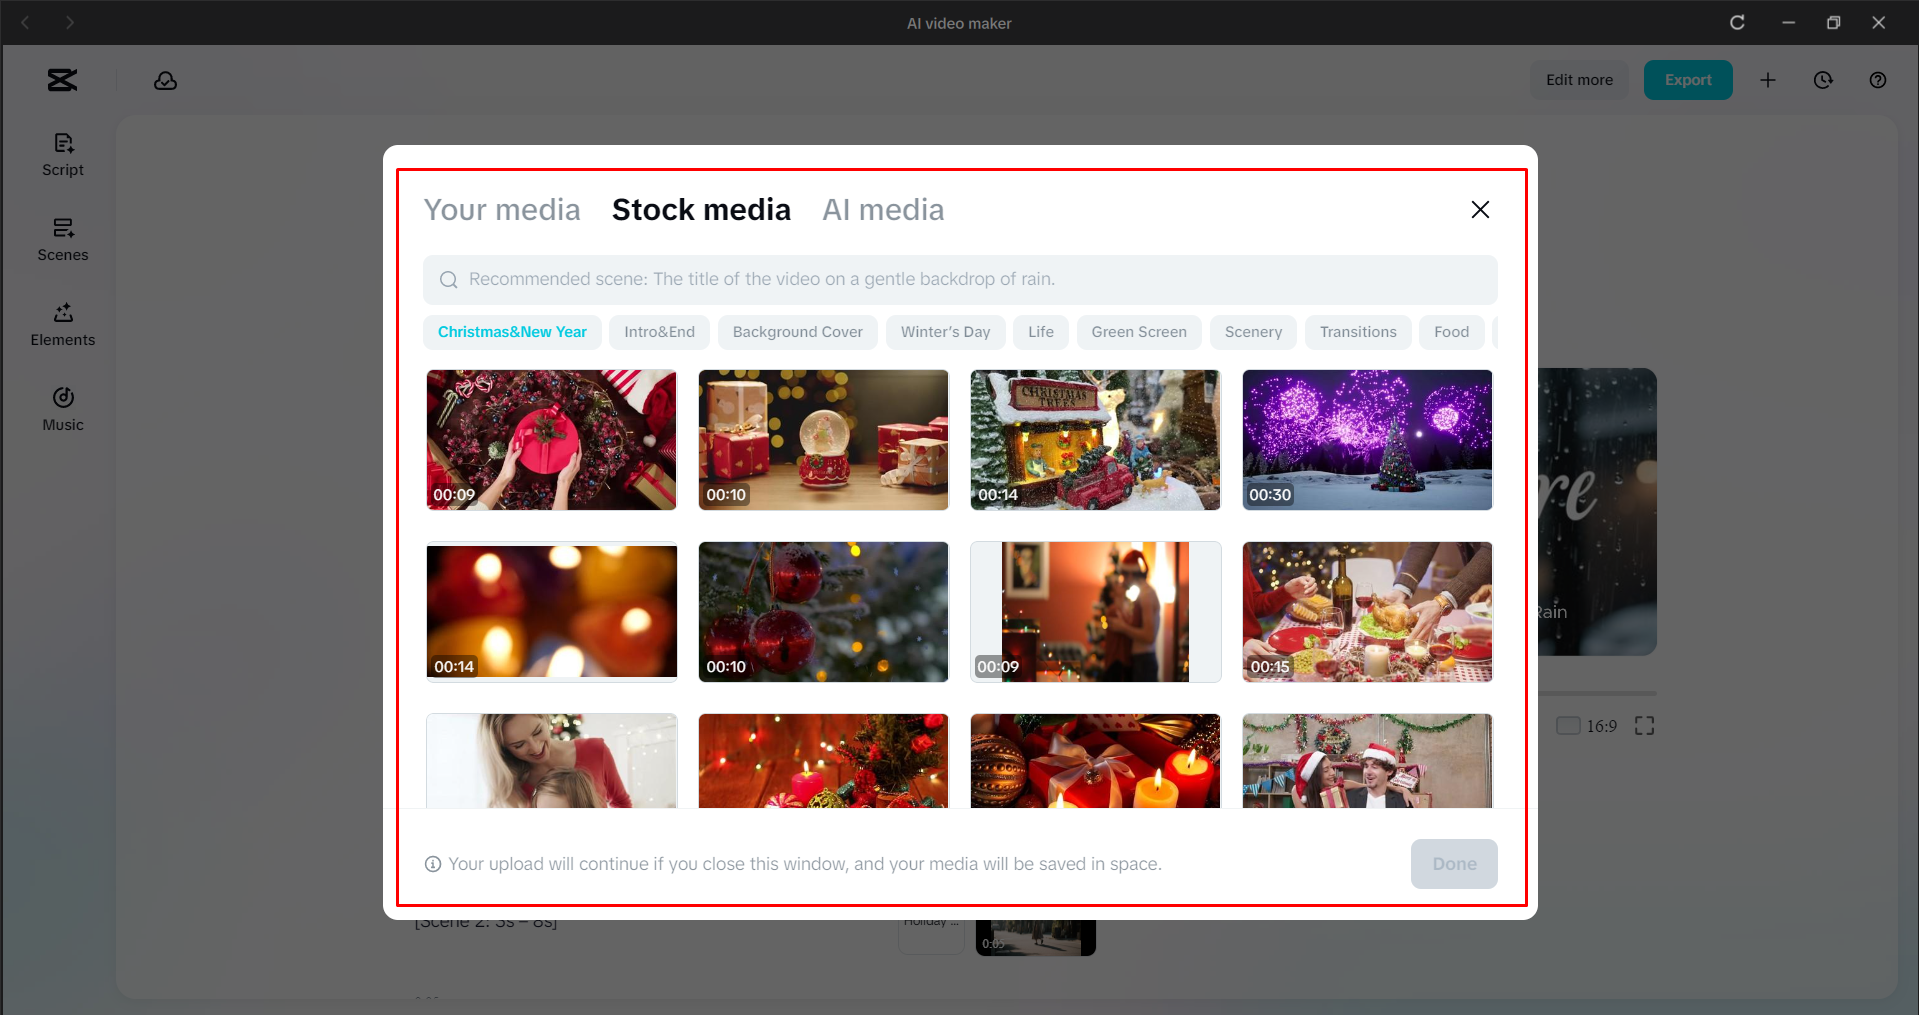Click the Export button
This screenshot has width=1919, height=1015.
click(1688, 80)
